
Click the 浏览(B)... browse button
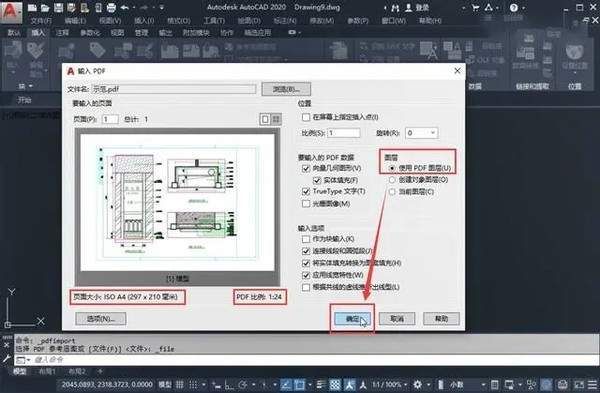[286, 89]
